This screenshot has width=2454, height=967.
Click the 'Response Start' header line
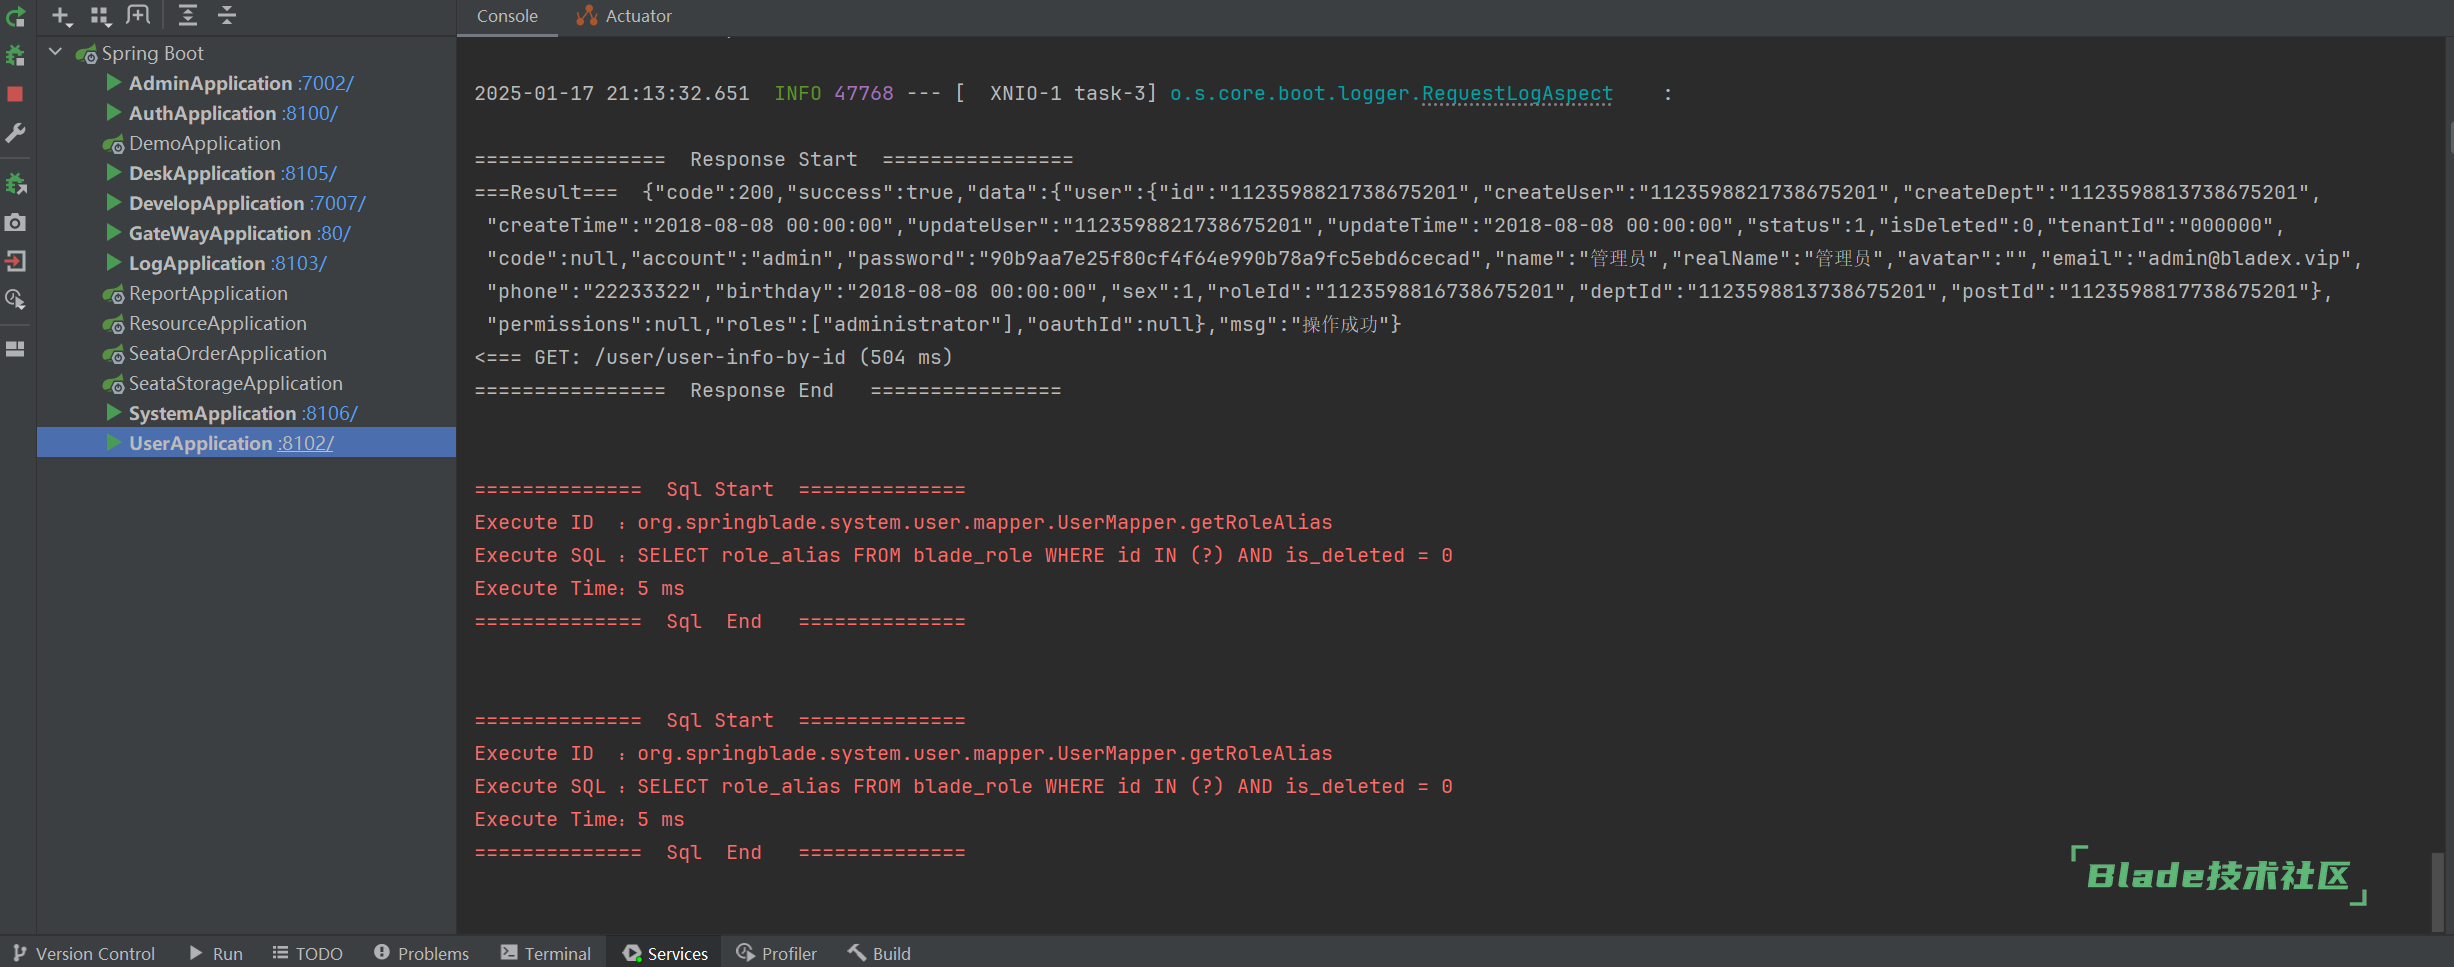773,159
